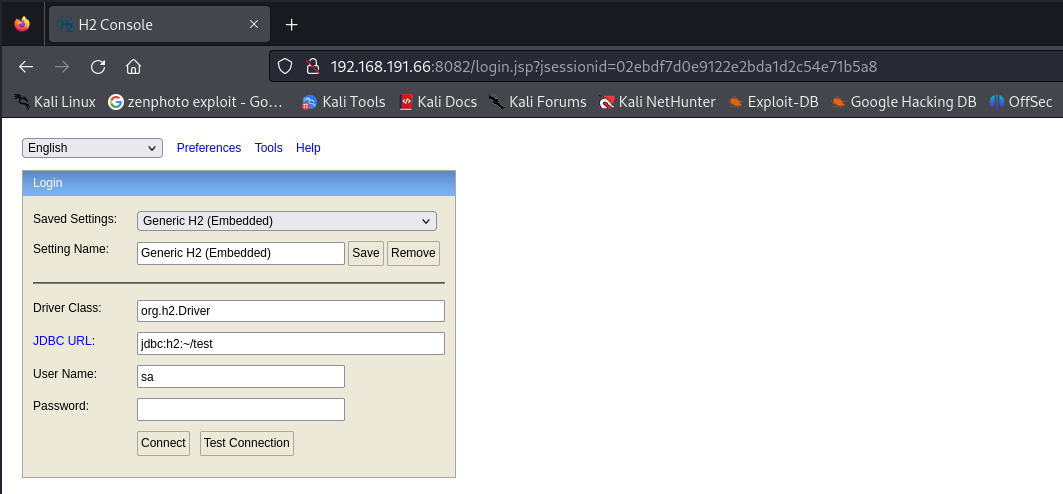Viewport: 1063px width, 494px height.
Task: Click the Password input field
Action: (x=240, y=409)
